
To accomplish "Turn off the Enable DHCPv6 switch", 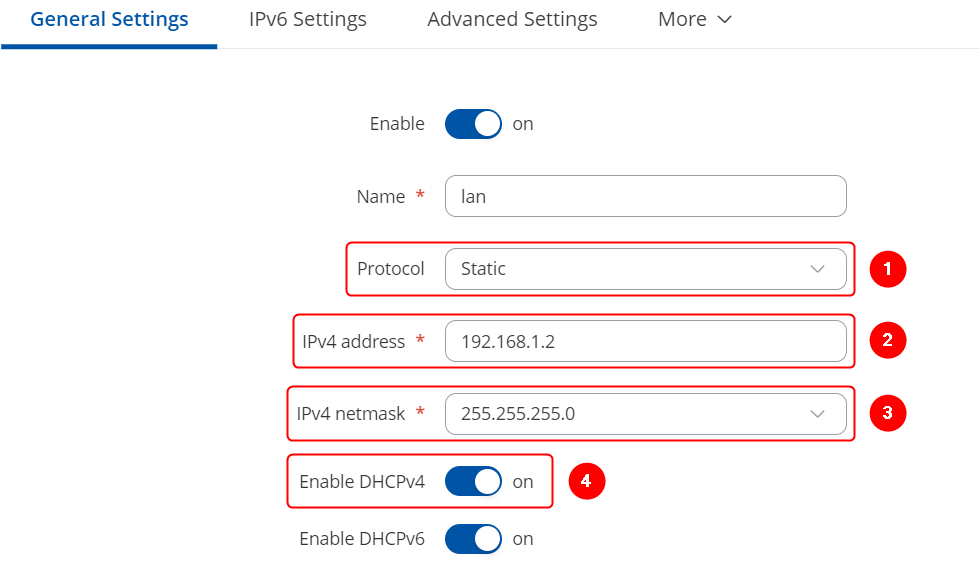I will [473, 539].
